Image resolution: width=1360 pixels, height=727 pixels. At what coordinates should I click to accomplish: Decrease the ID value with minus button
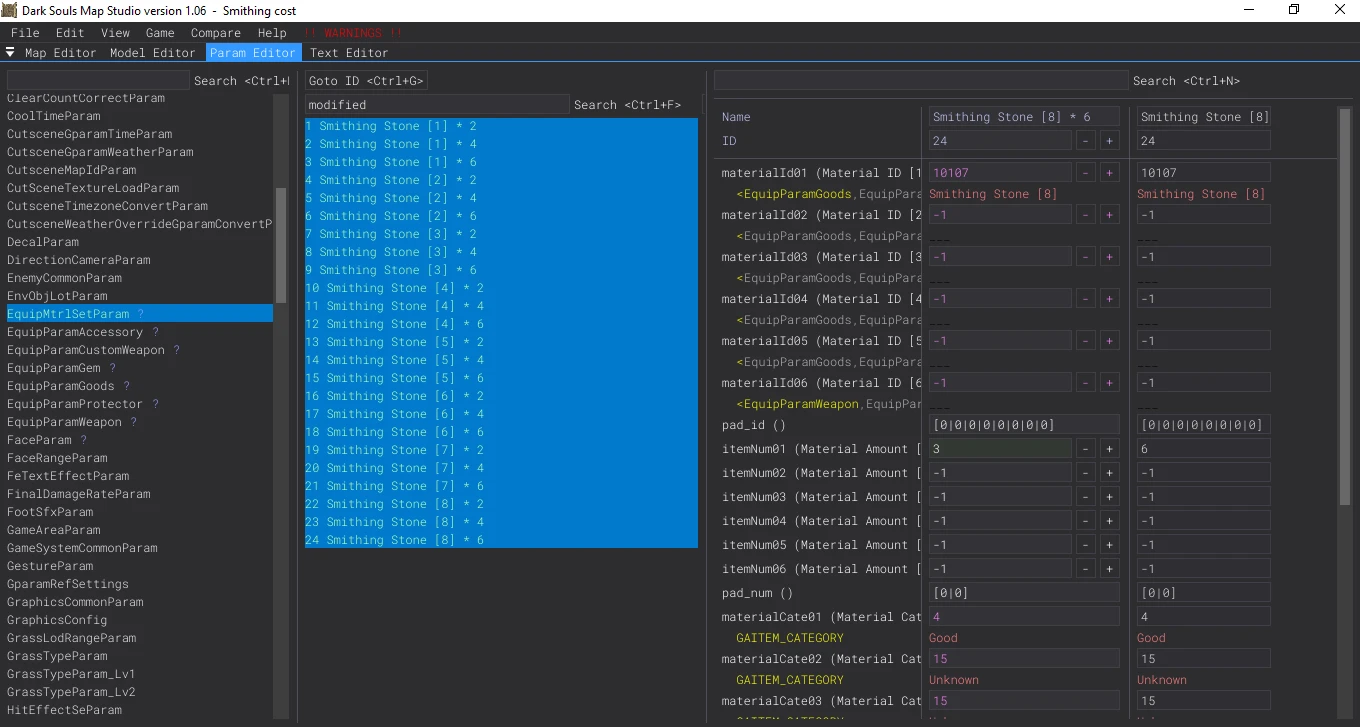1086,141
